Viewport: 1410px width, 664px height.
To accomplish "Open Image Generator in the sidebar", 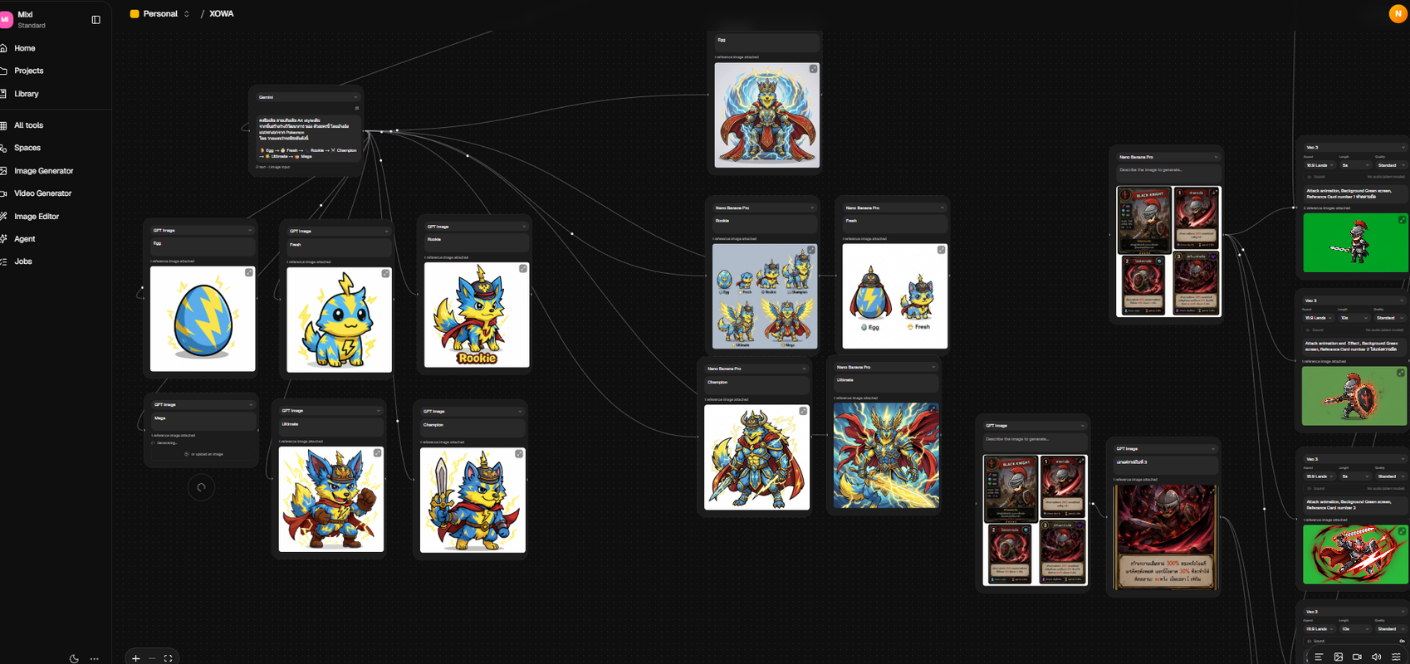I will [43, 171].
